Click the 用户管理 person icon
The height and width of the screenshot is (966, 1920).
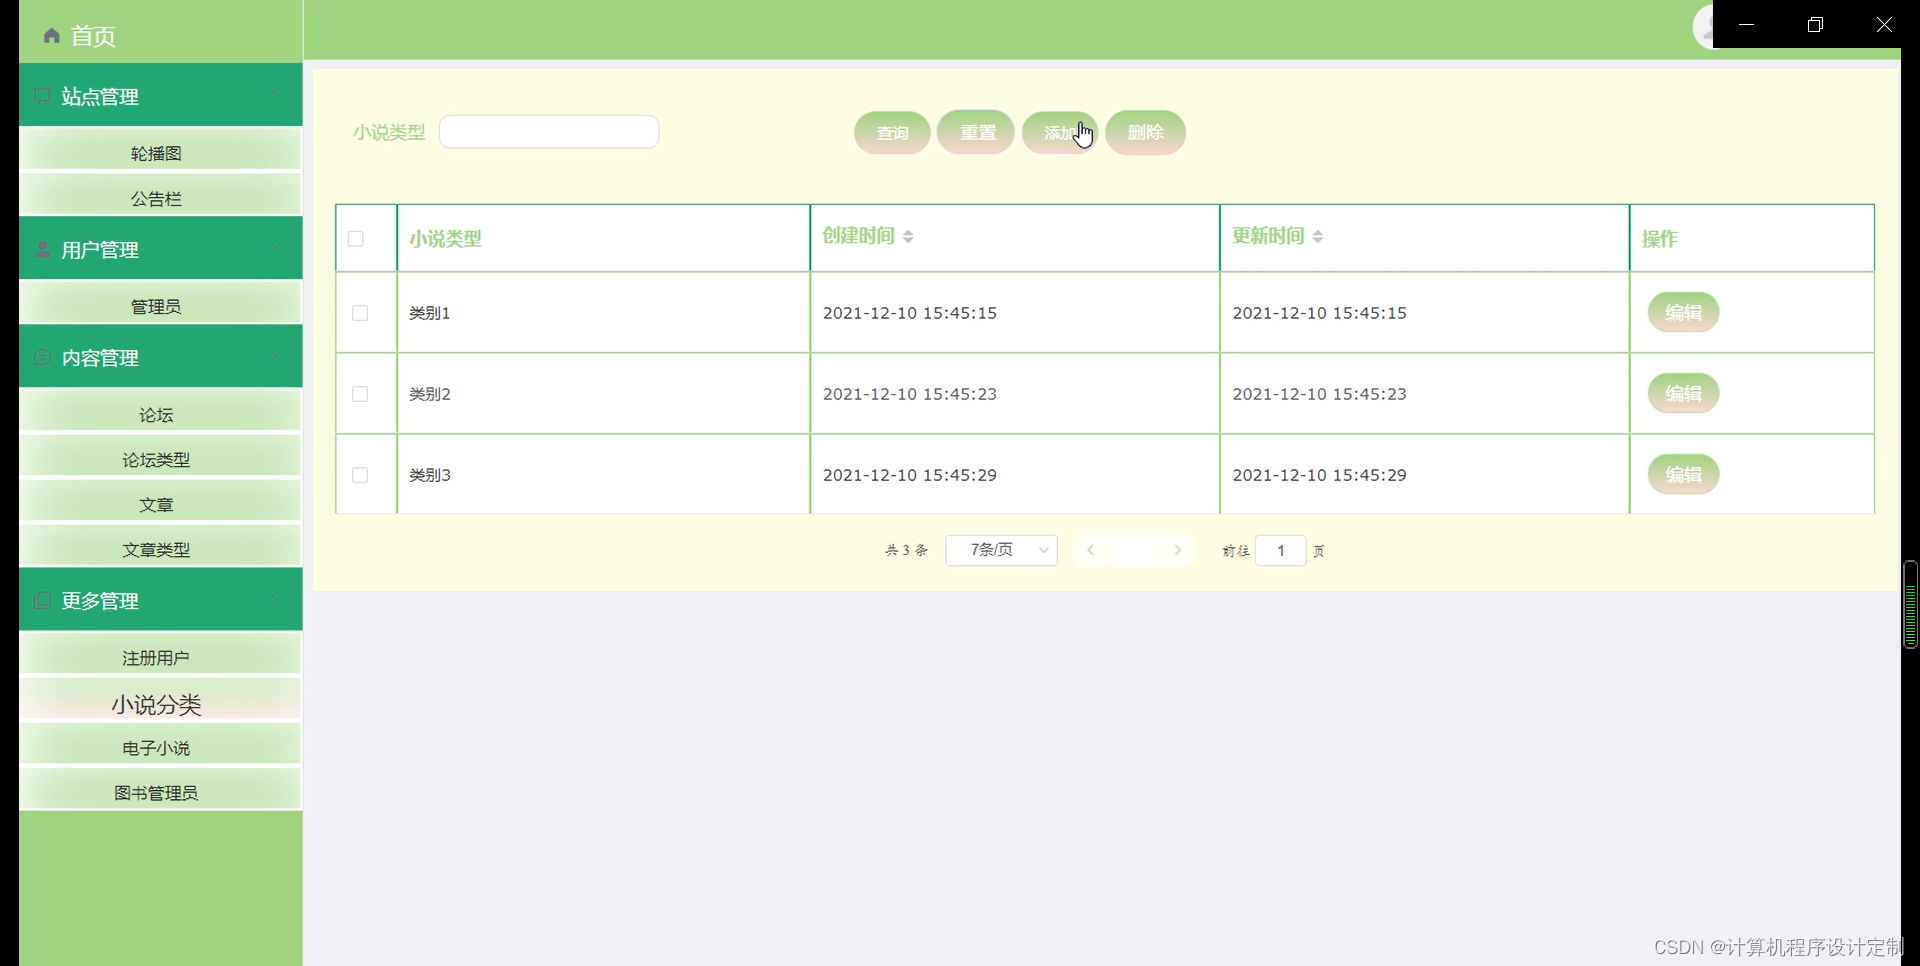[42, 249]
